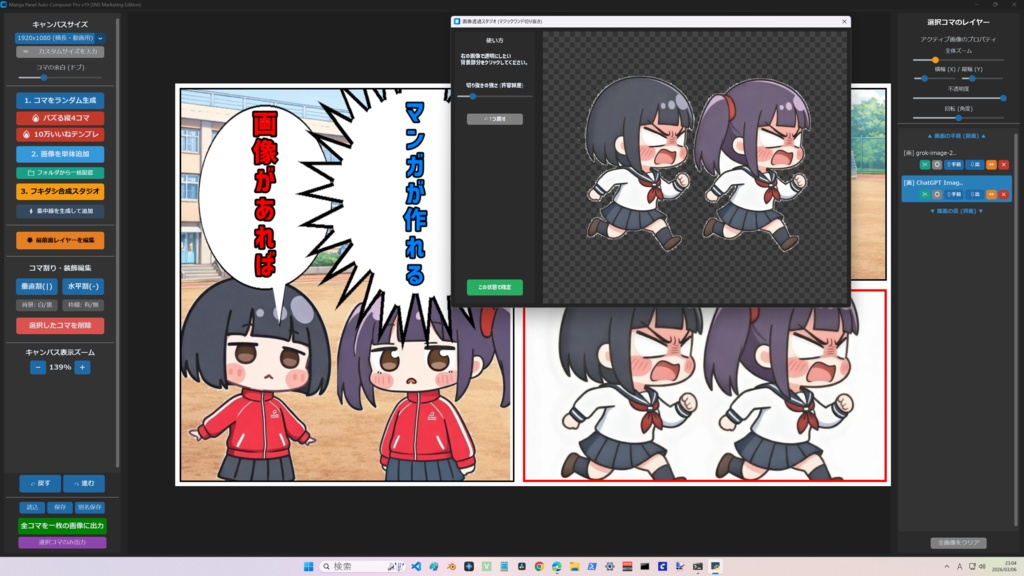Decrease canvas zoom with minus button
Viewport: 1024px width, 576px height.
[x=38, y=367]
